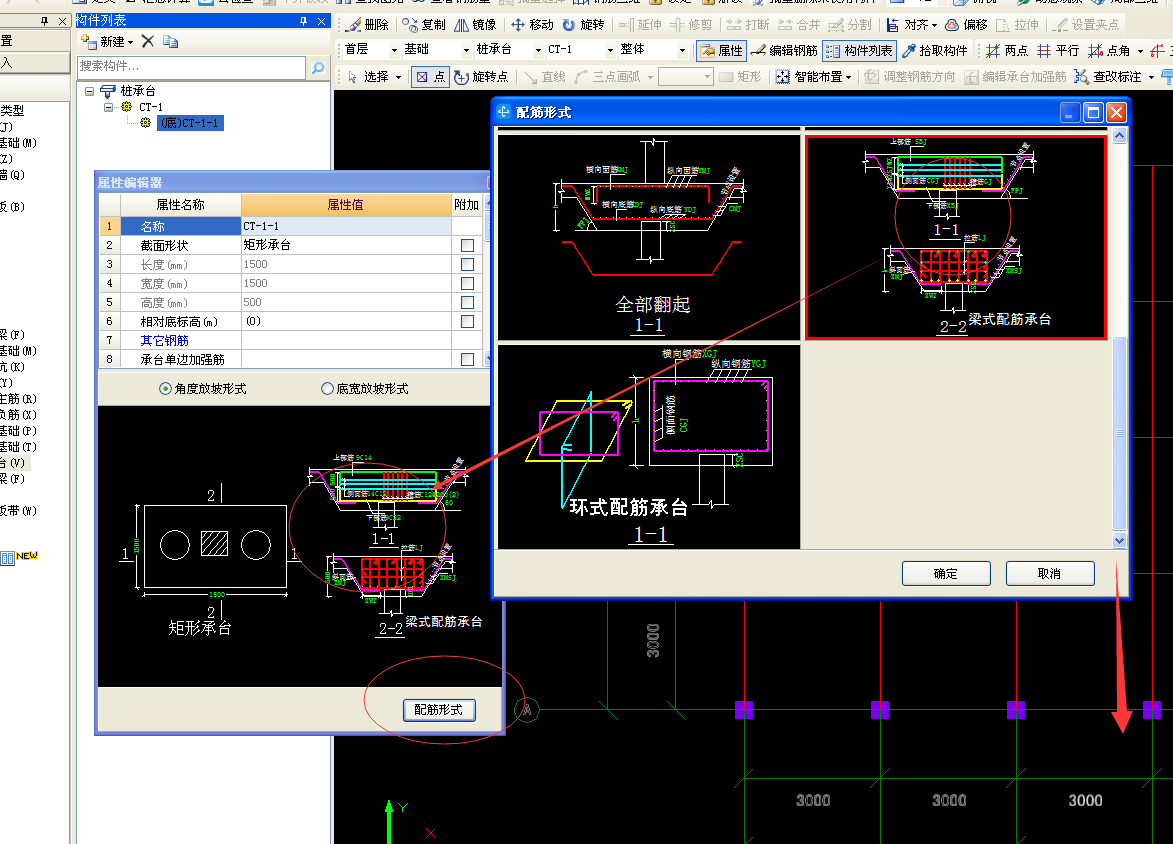
Task: Select the 底宽放坡形式 radio button
Action: pyautogui.click(x=327, y=388)
